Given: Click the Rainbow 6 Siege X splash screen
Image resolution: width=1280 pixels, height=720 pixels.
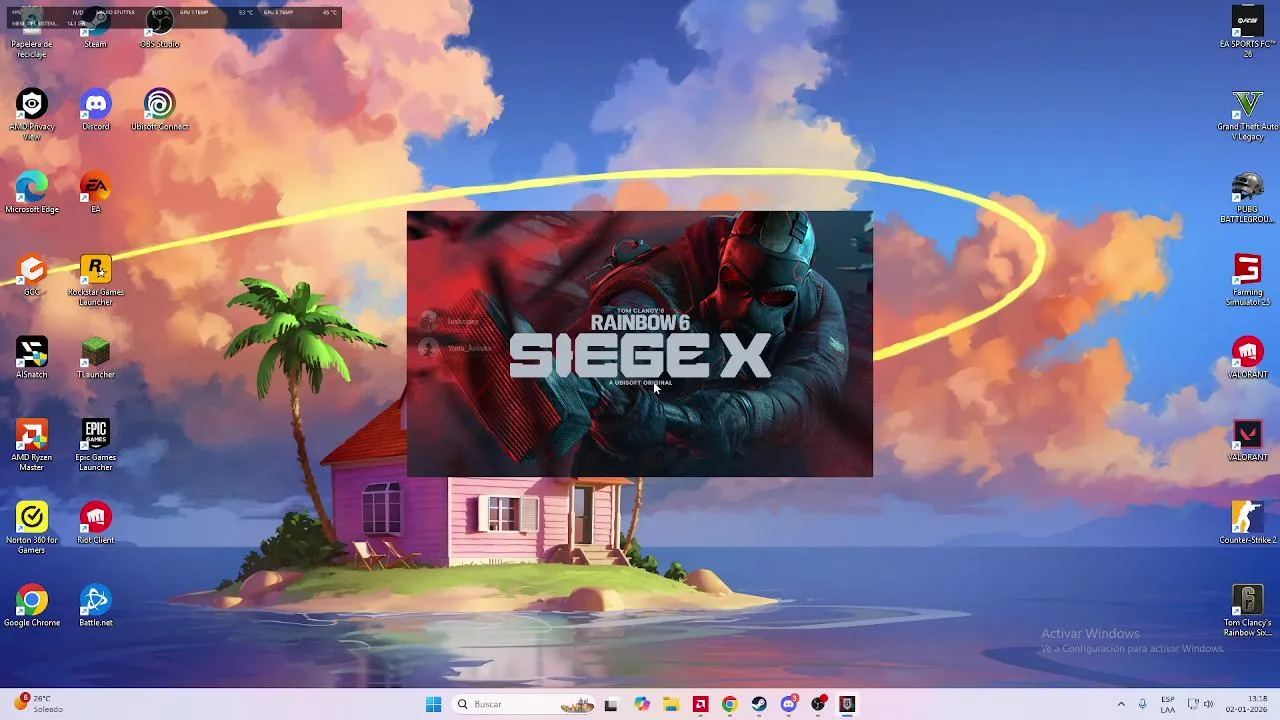Looking at the screenshot, I should pos(640,343).
